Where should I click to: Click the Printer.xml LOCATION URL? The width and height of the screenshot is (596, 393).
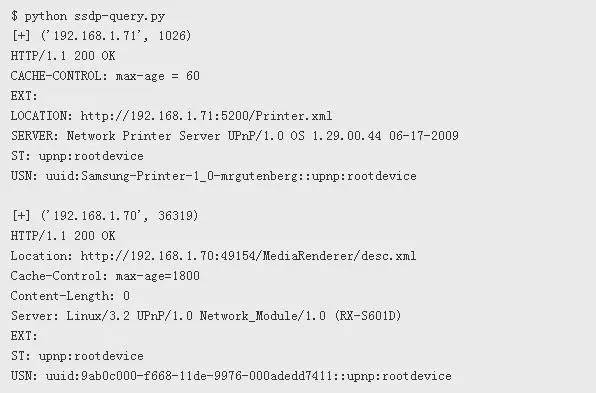(206, 116)
